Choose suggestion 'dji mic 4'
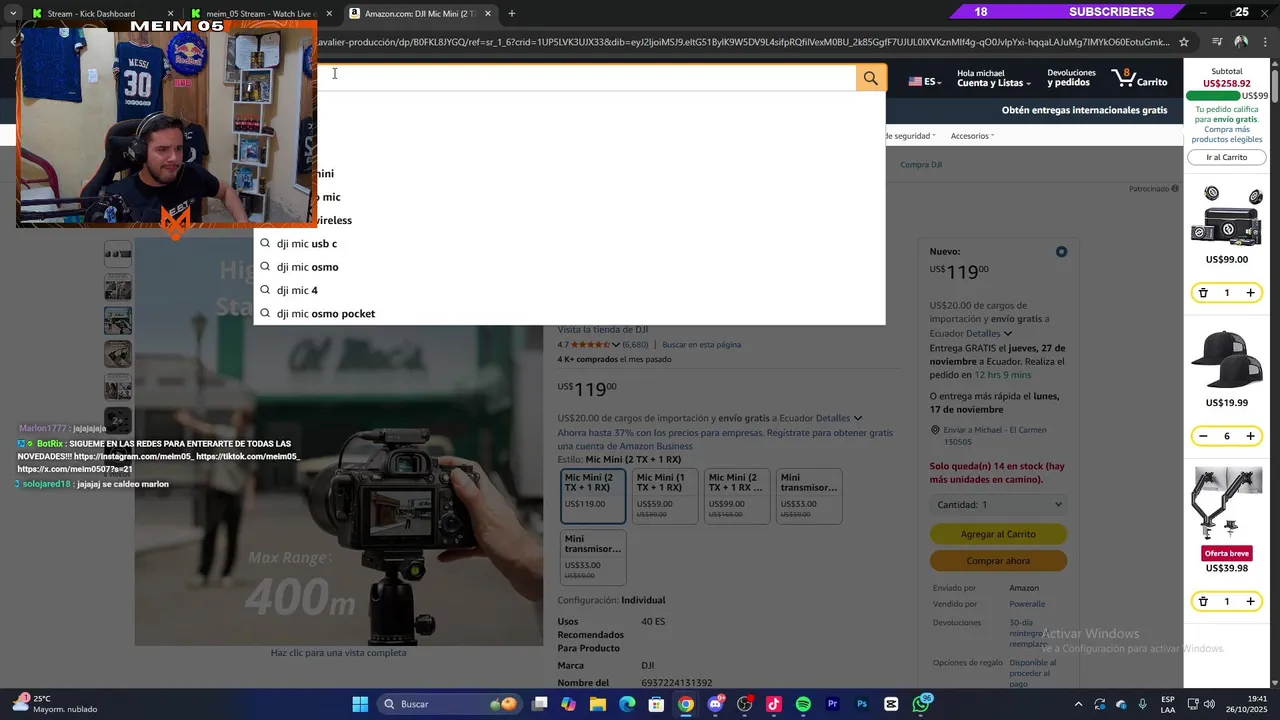The height and width of the screenshot is (720, 1280). 570,290
